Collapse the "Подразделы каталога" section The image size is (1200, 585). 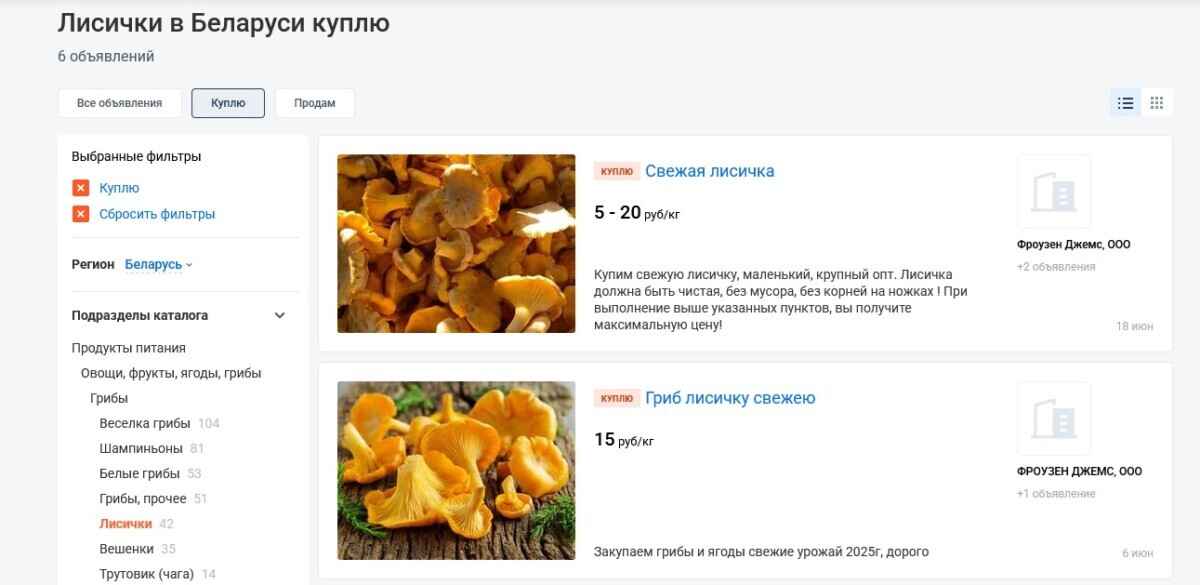[x=281, y=314]
